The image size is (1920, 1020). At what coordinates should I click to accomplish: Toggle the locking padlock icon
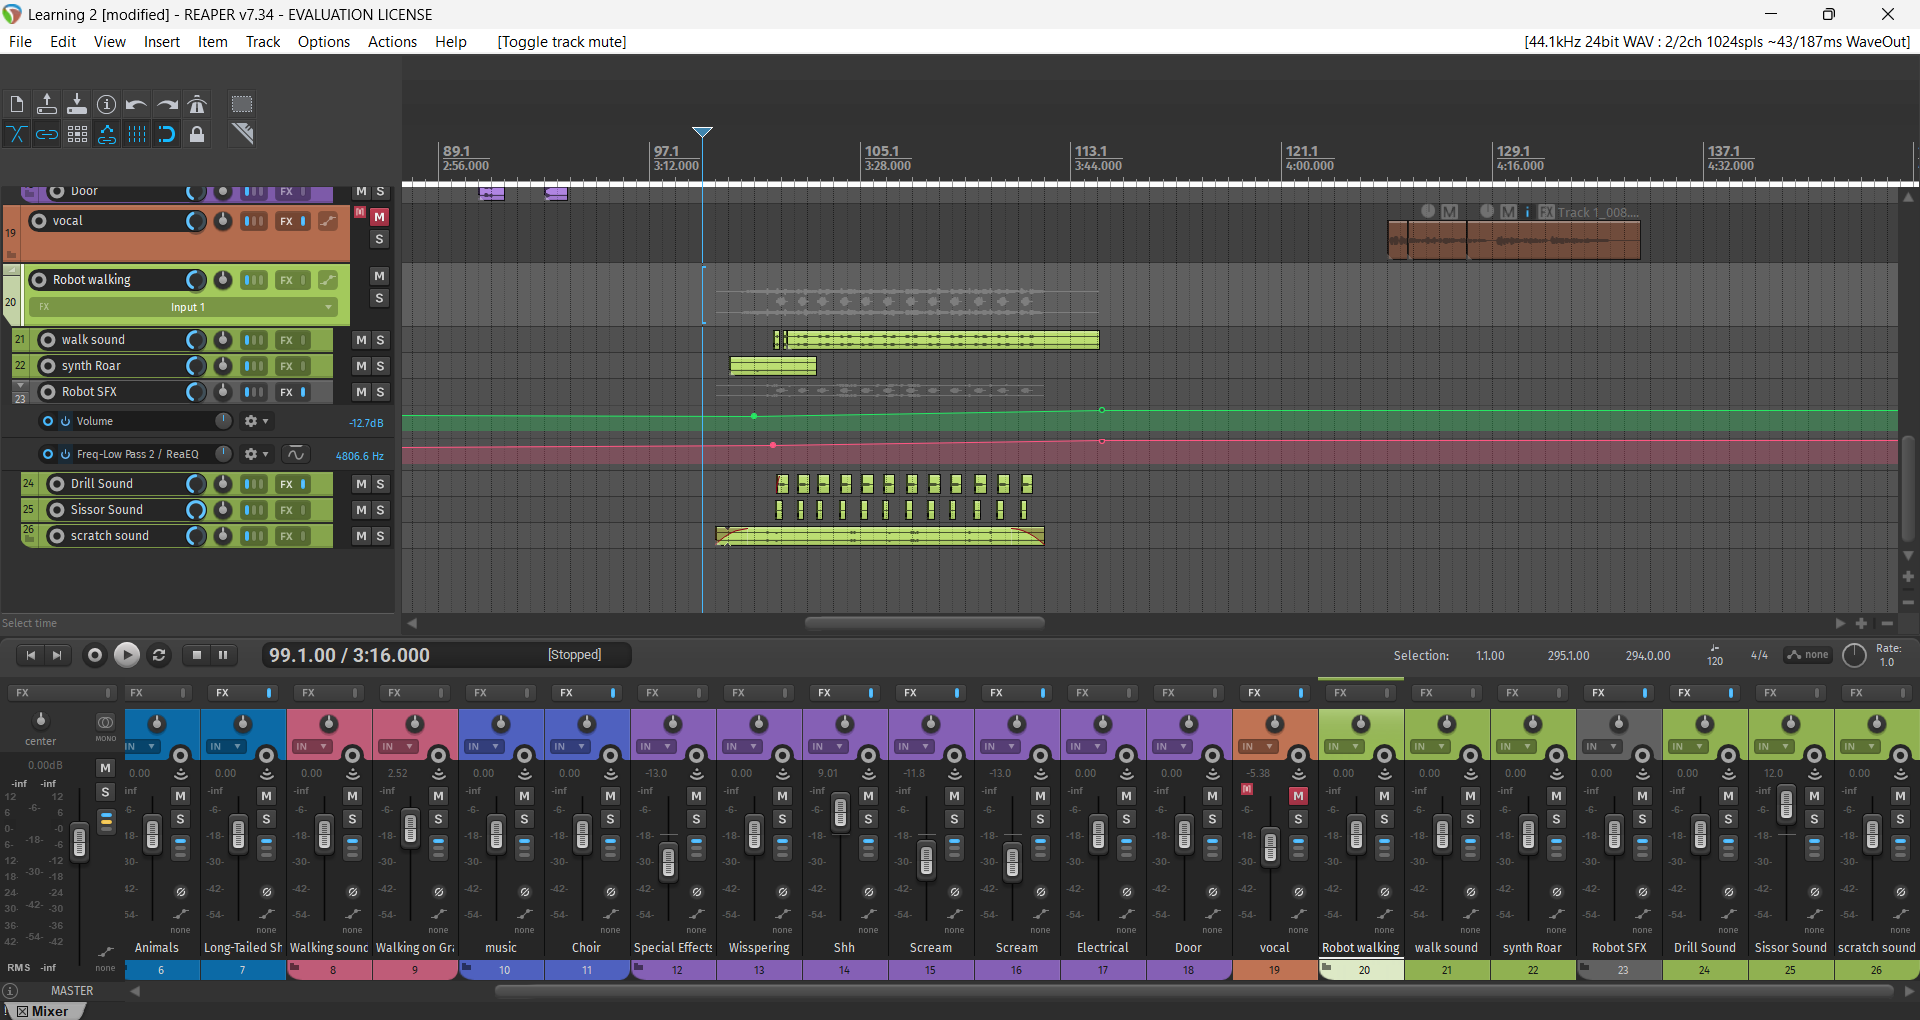[197, 134]
